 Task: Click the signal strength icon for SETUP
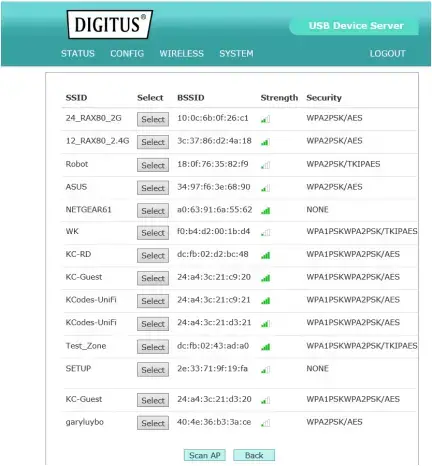pyautogui.click(x=265, y=370)
